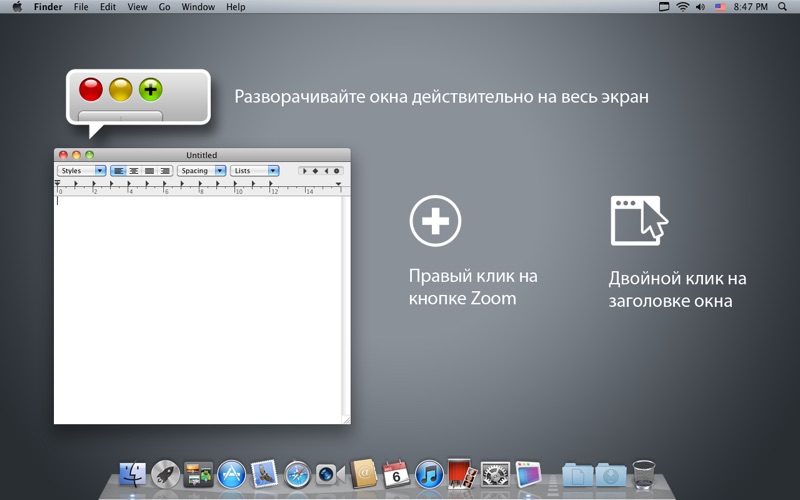Open the Address Book dock icon
This screenshot has width=800, height=500.
click(363, 474)
